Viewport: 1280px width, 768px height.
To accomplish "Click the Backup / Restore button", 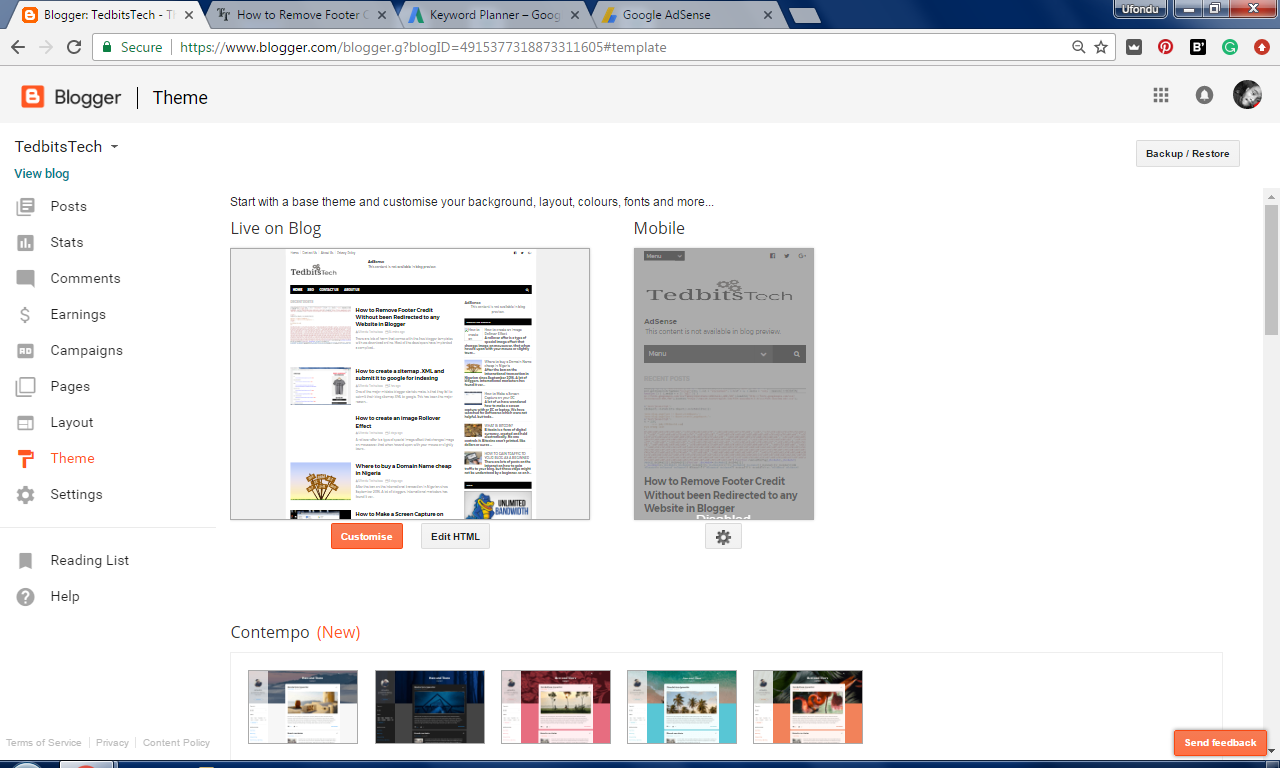I will pyautogui.click(x=1188, y=154).
